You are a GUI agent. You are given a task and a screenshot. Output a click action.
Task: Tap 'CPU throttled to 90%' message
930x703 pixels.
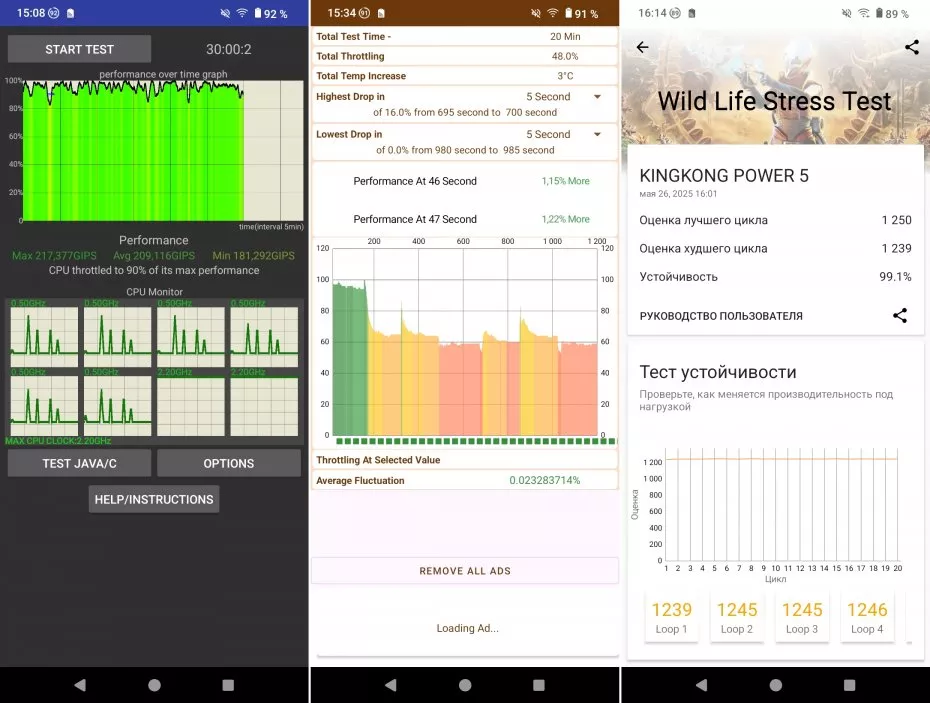[x=154, y=271]
